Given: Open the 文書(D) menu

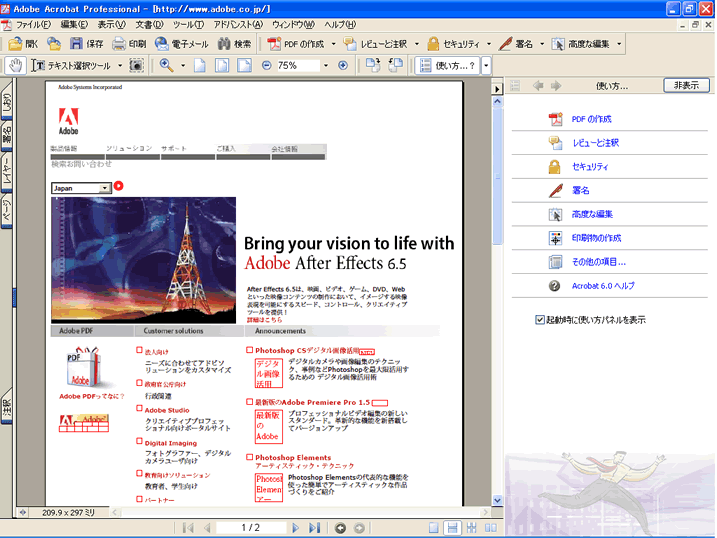Looking at the screenshot, I should point(149,24).
